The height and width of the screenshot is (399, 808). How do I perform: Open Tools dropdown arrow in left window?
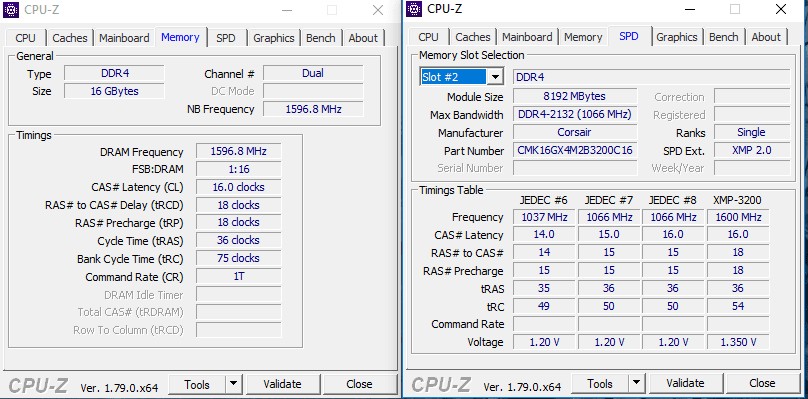click(233, 384)
